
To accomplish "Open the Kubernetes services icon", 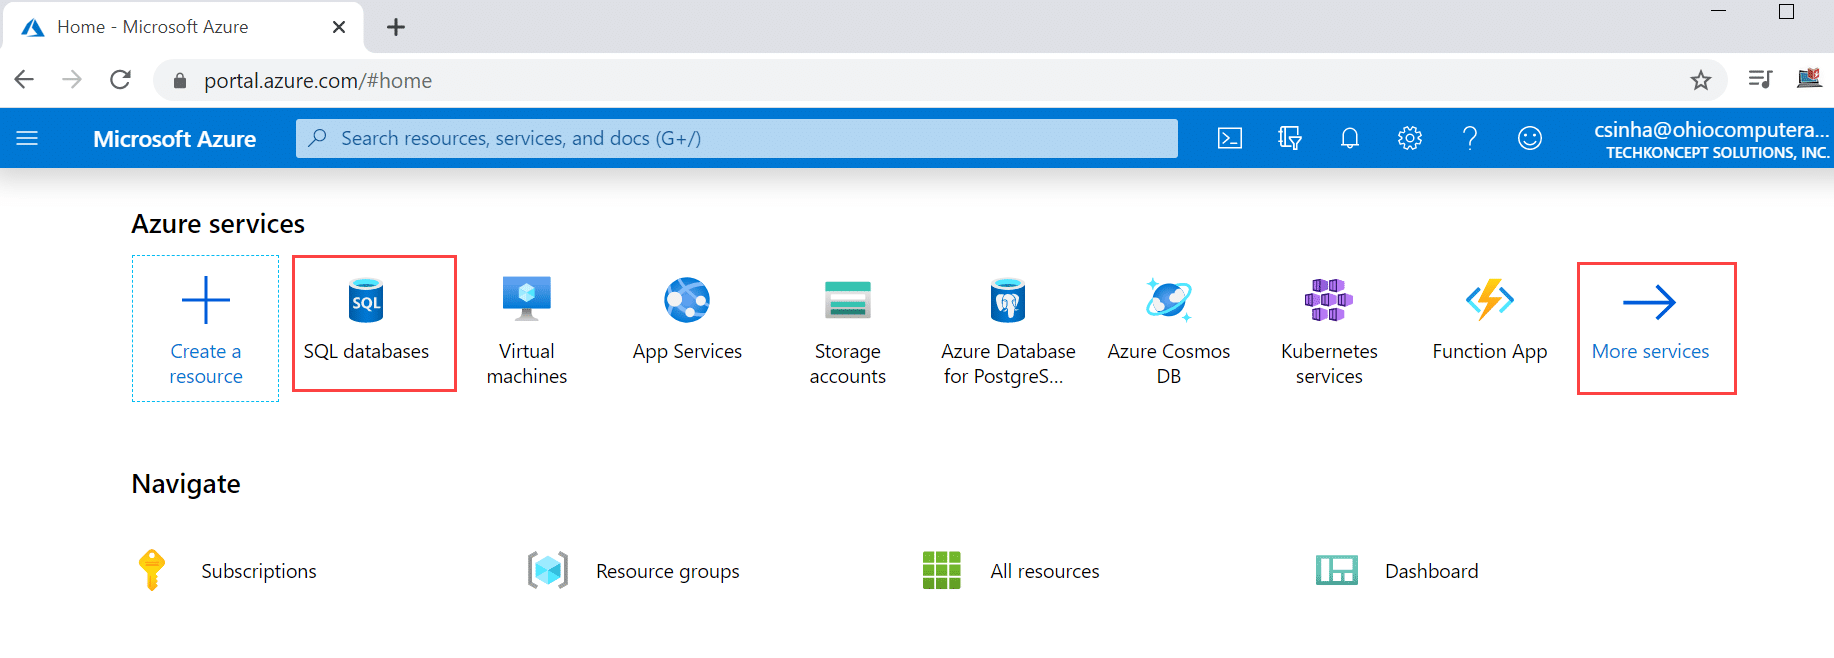I will coord(1329,300).
